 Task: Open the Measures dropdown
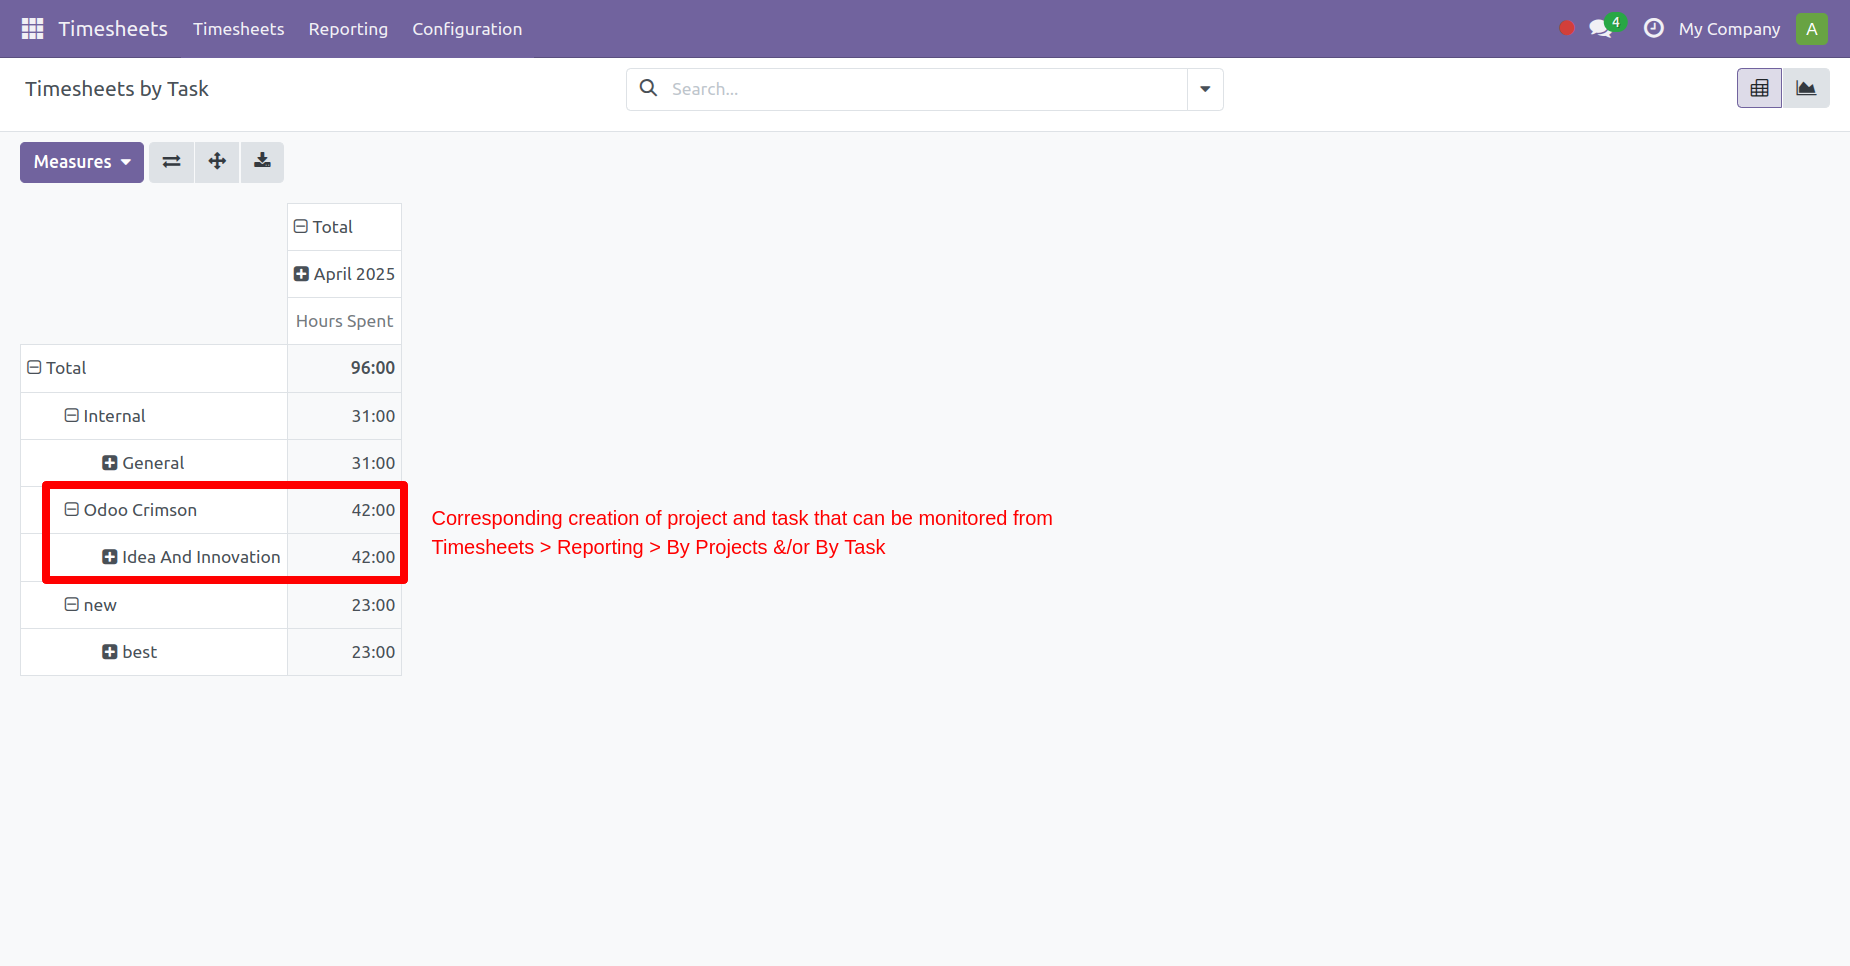[x=82, y=162]
